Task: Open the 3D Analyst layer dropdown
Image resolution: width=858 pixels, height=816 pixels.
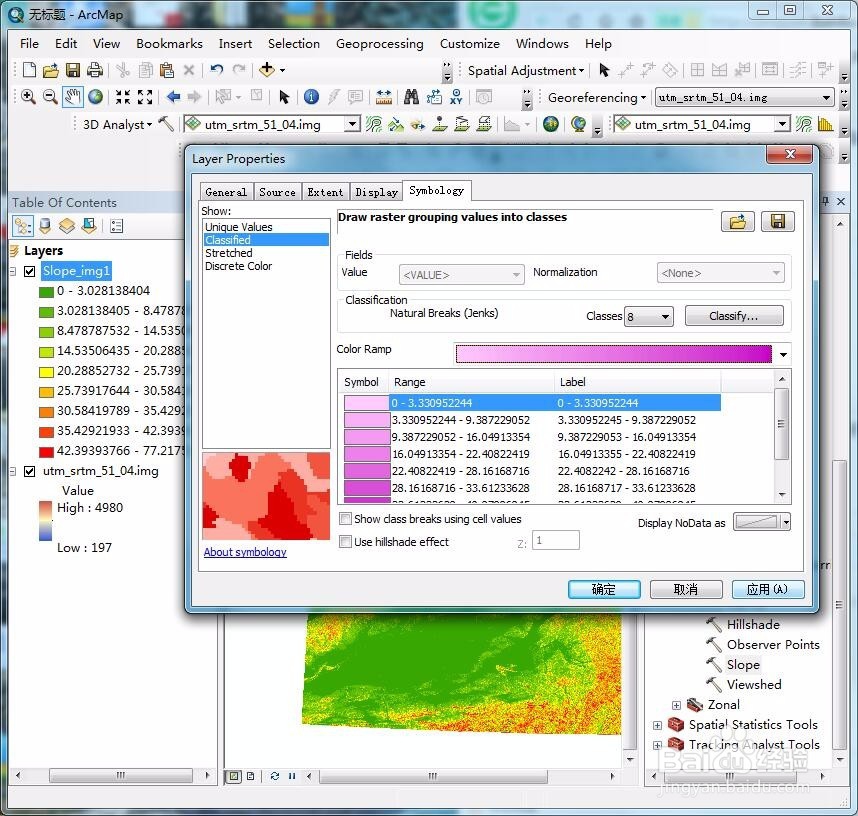Action: click(x=353, y=124)
